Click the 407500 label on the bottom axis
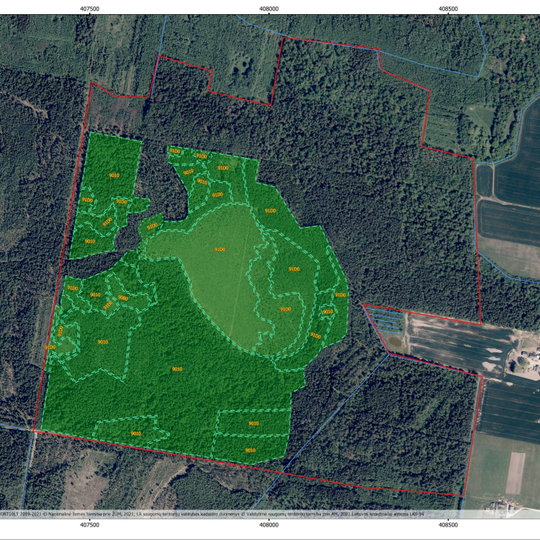The width and height of the screenshot is (540, 540). point(90,525)
